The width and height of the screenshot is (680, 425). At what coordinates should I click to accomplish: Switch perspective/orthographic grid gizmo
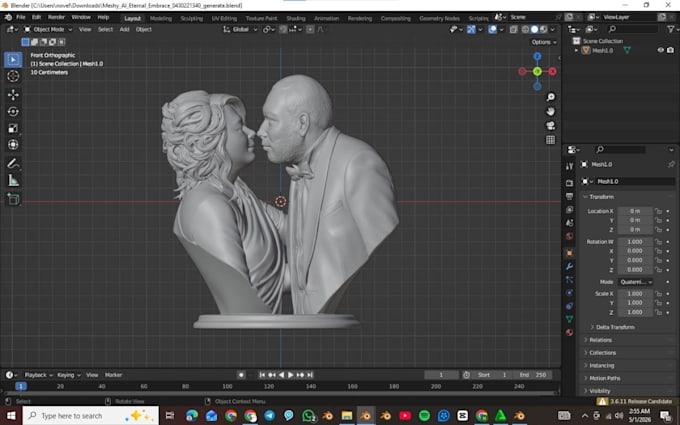(x=550, y=140)
